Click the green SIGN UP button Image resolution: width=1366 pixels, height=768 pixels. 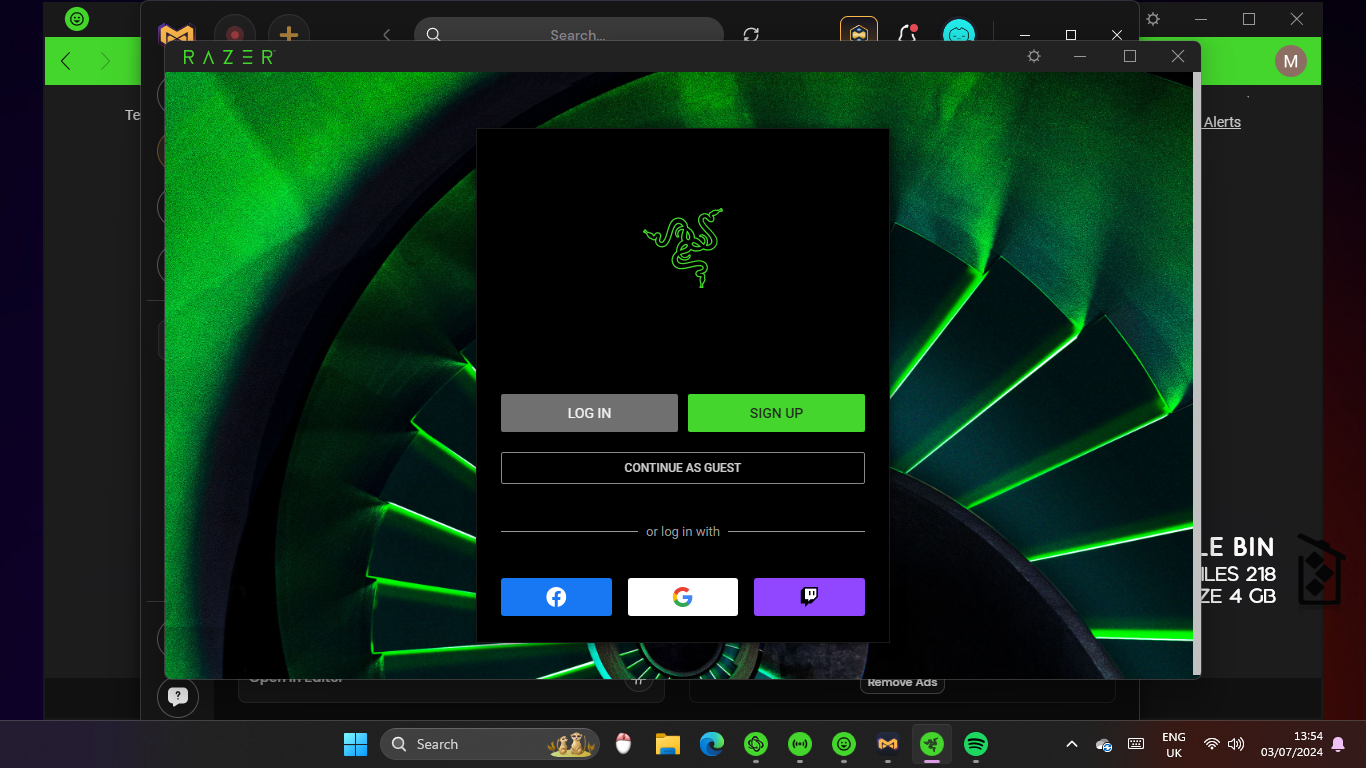pos(776,413)
